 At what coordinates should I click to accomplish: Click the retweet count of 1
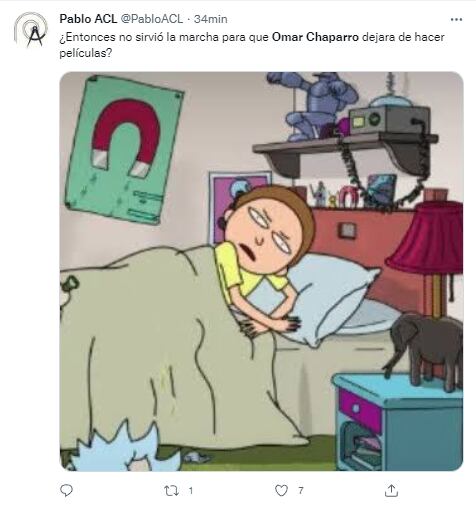[191, 491]
